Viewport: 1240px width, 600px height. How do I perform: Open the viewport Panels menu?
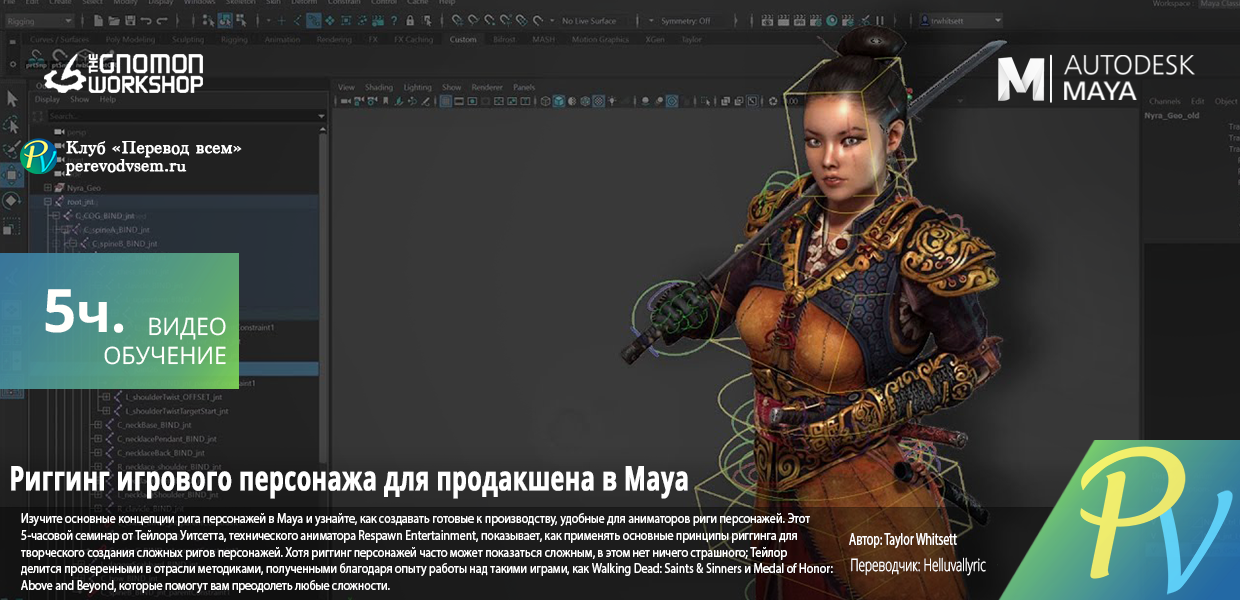pos(524,87)
